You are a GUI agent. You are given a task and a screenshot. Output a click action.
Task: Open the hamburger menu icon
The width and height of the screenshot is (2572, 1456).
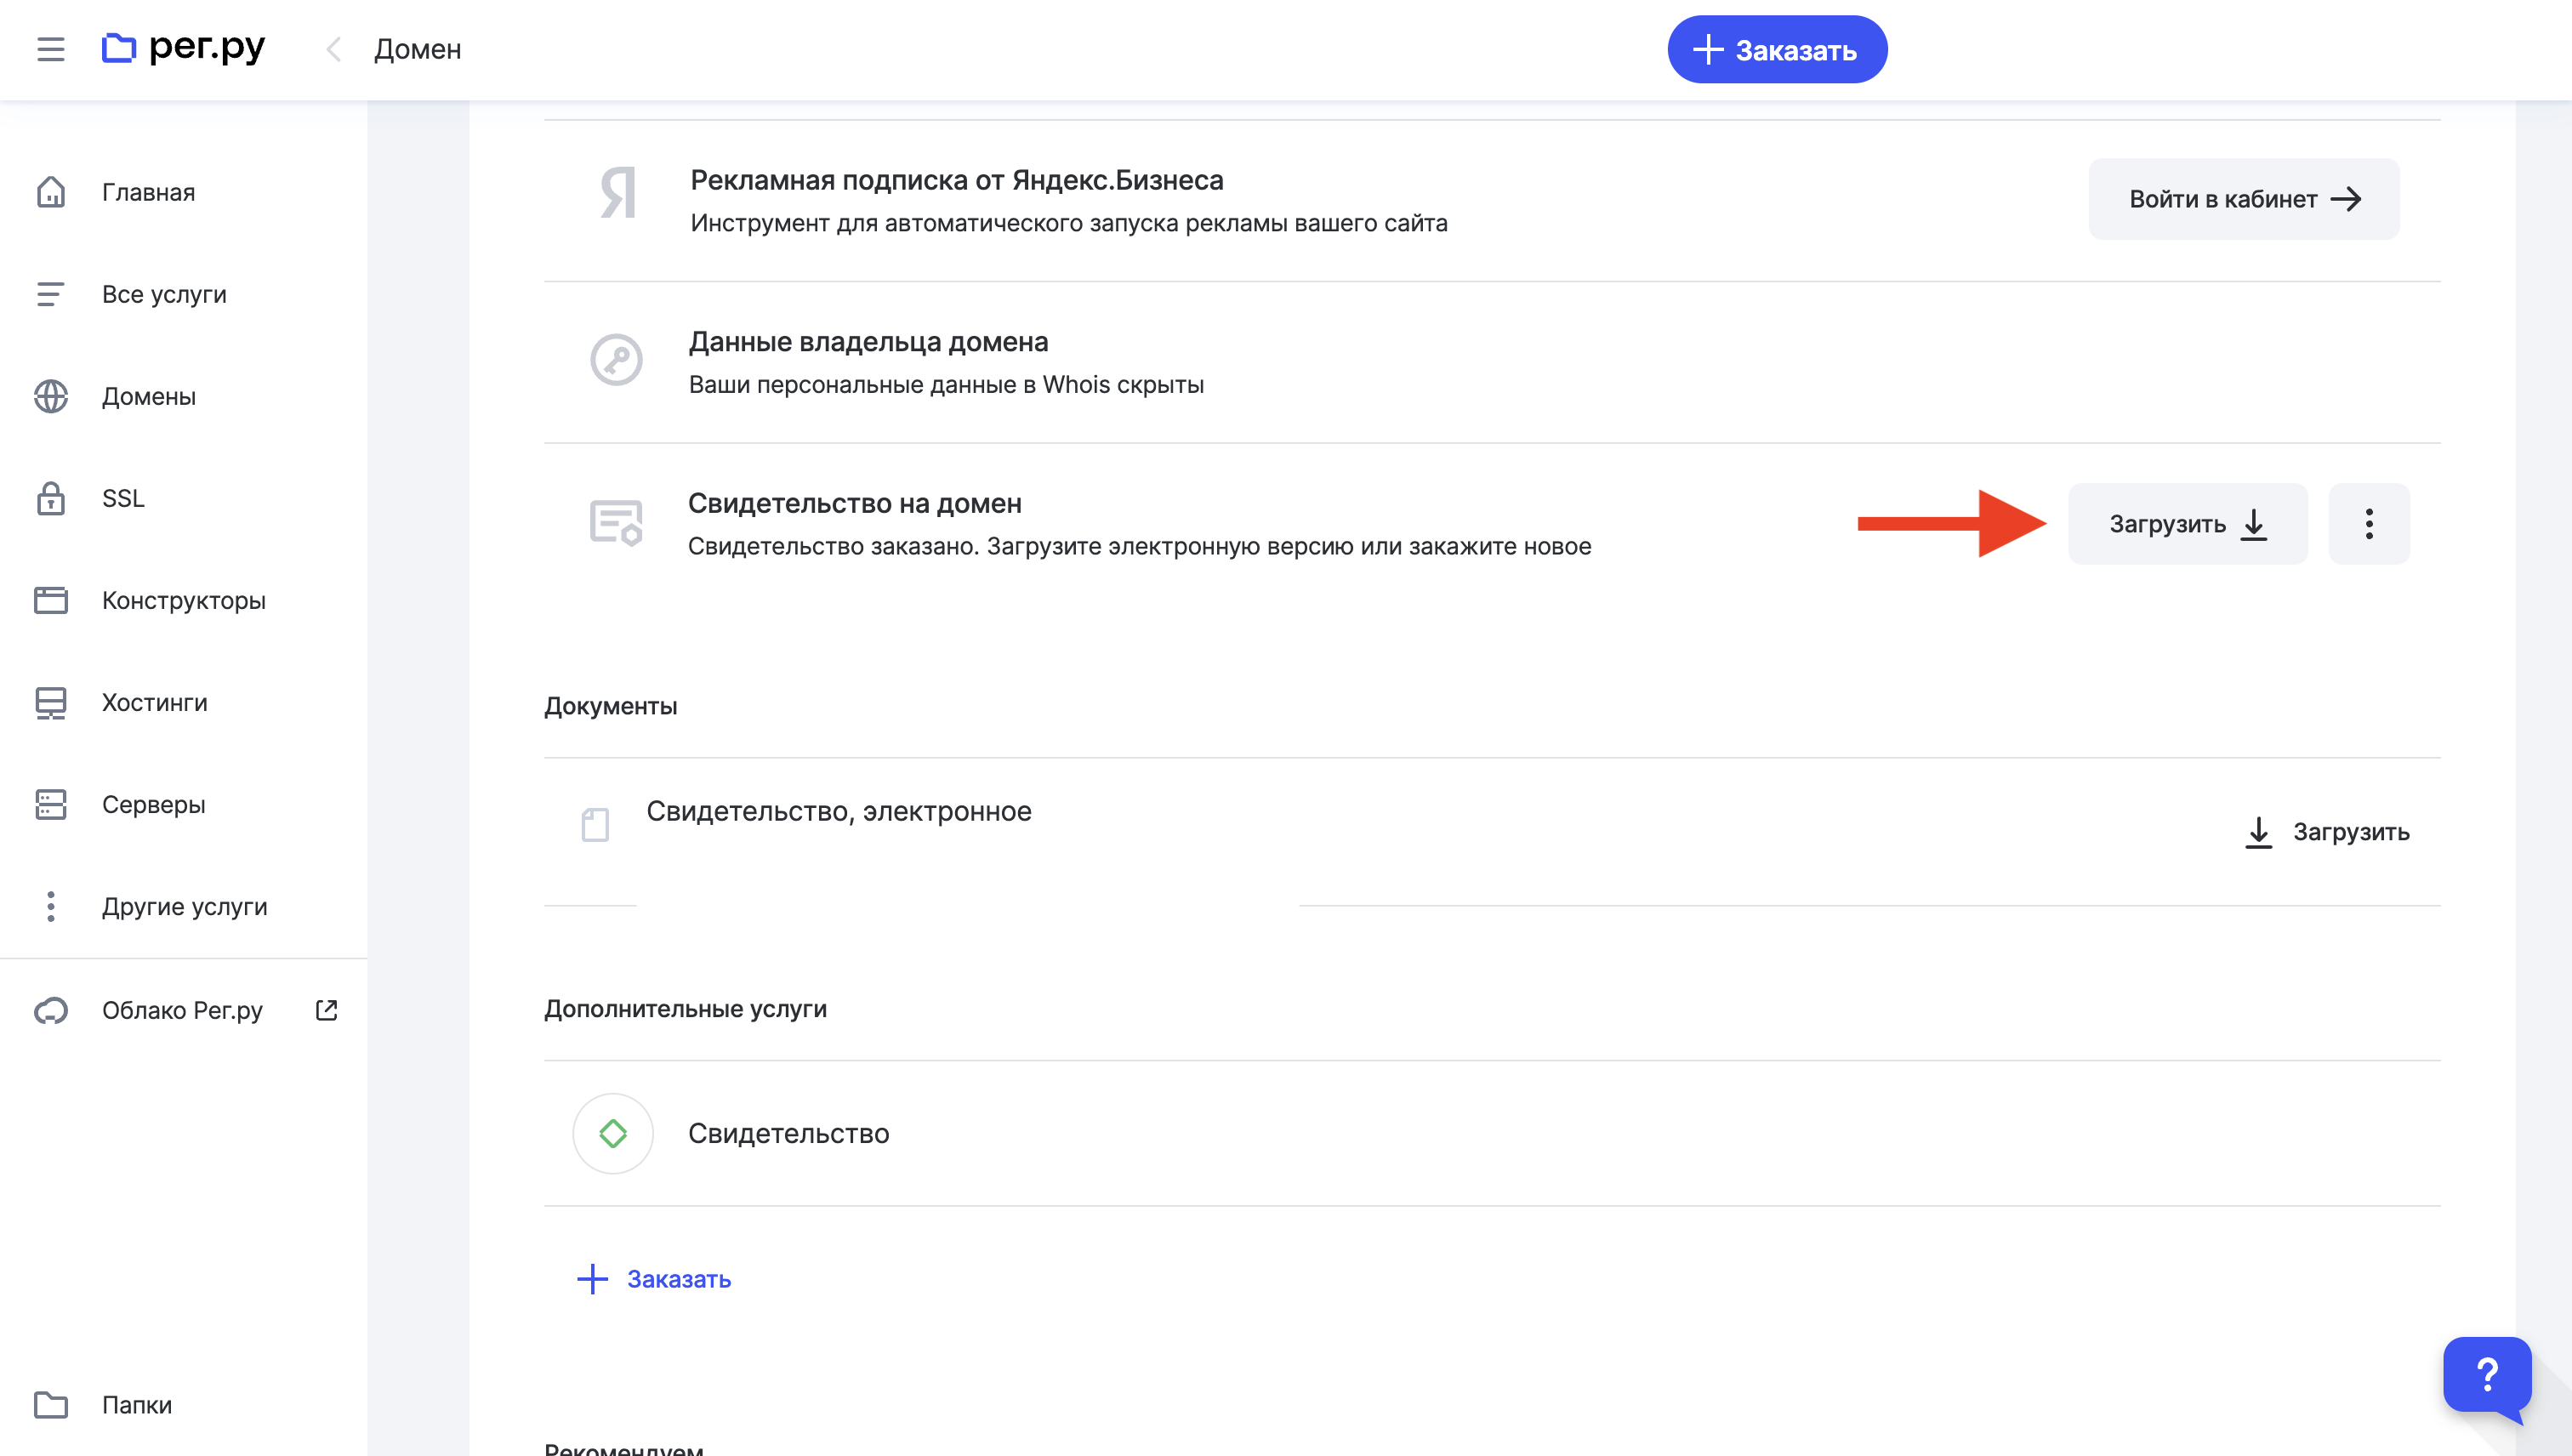point(51,49)
